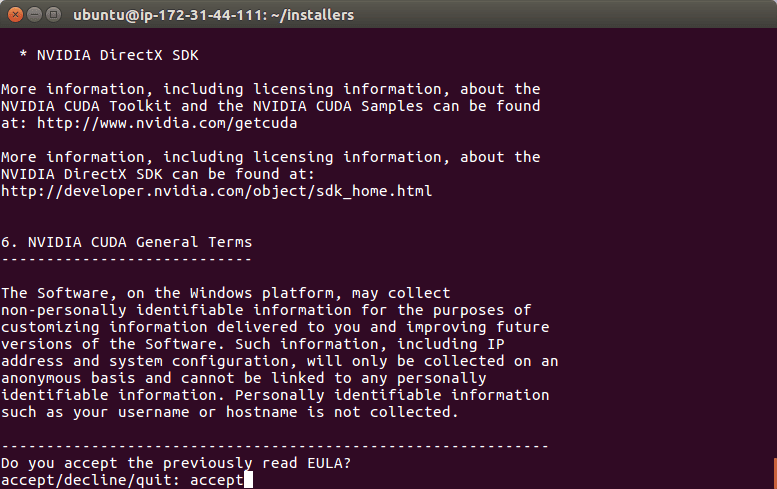Click the accept/decline/quit prompt label
The height and width of the screenshot is (489, 777).
(x=91, y=480)
